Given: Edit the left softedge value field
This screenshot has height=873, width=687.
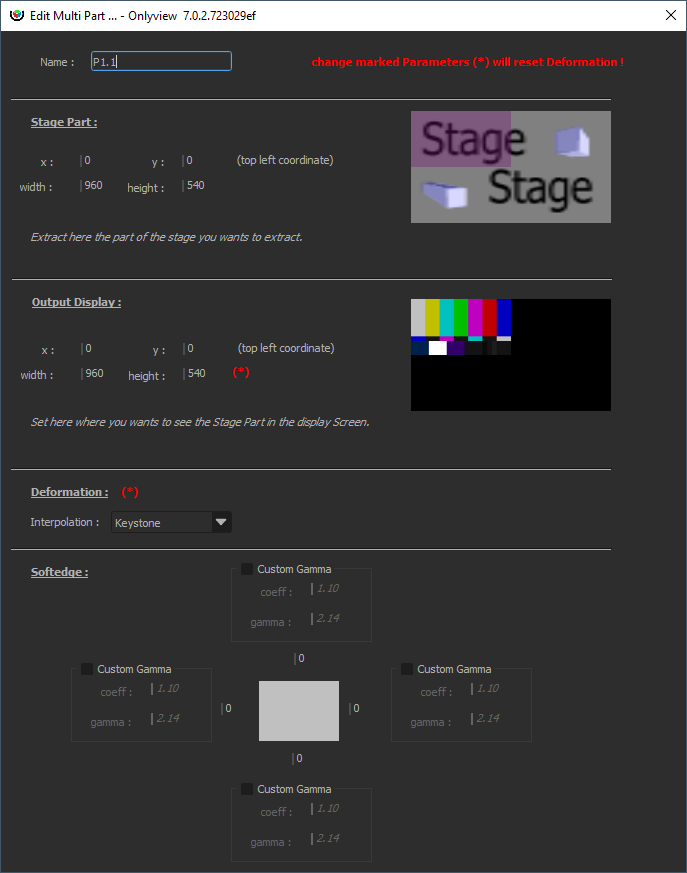Looking at the screenshot, I should pos(228,709).
